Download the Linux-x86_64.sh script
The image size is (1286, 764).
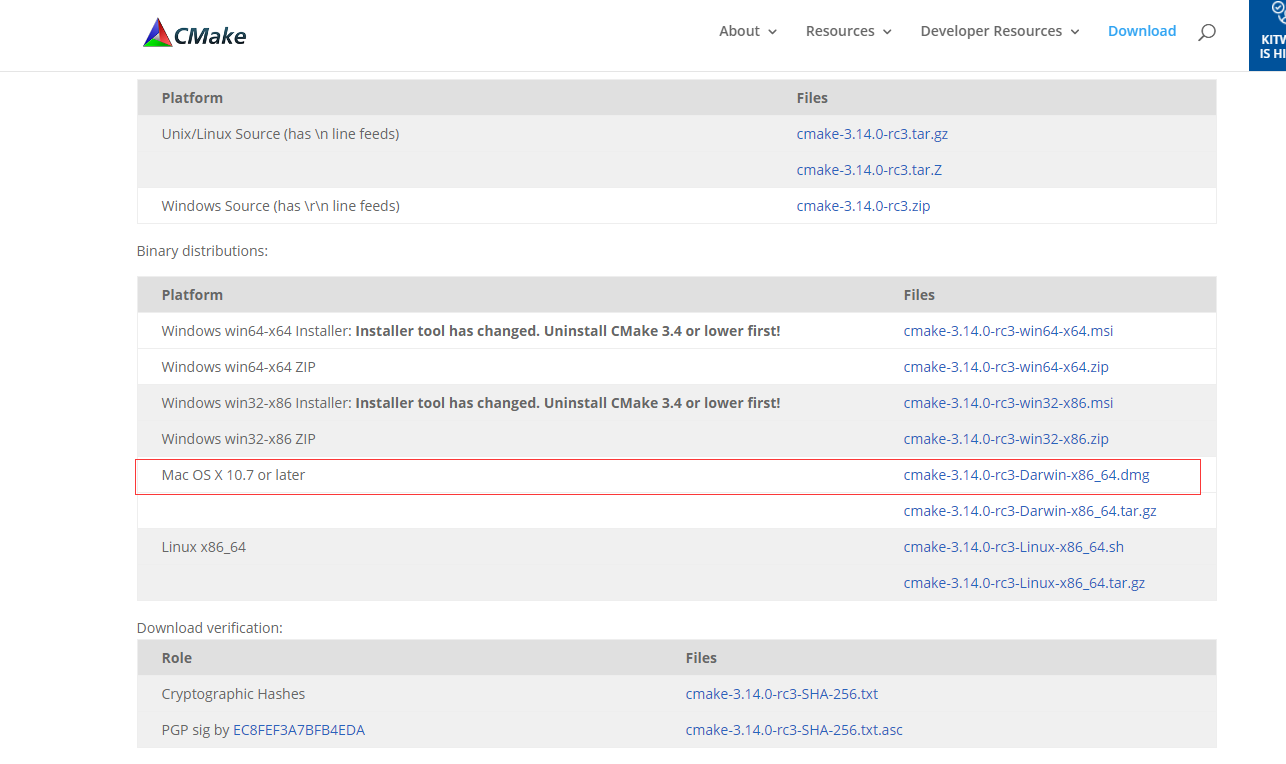[1014, 547]
